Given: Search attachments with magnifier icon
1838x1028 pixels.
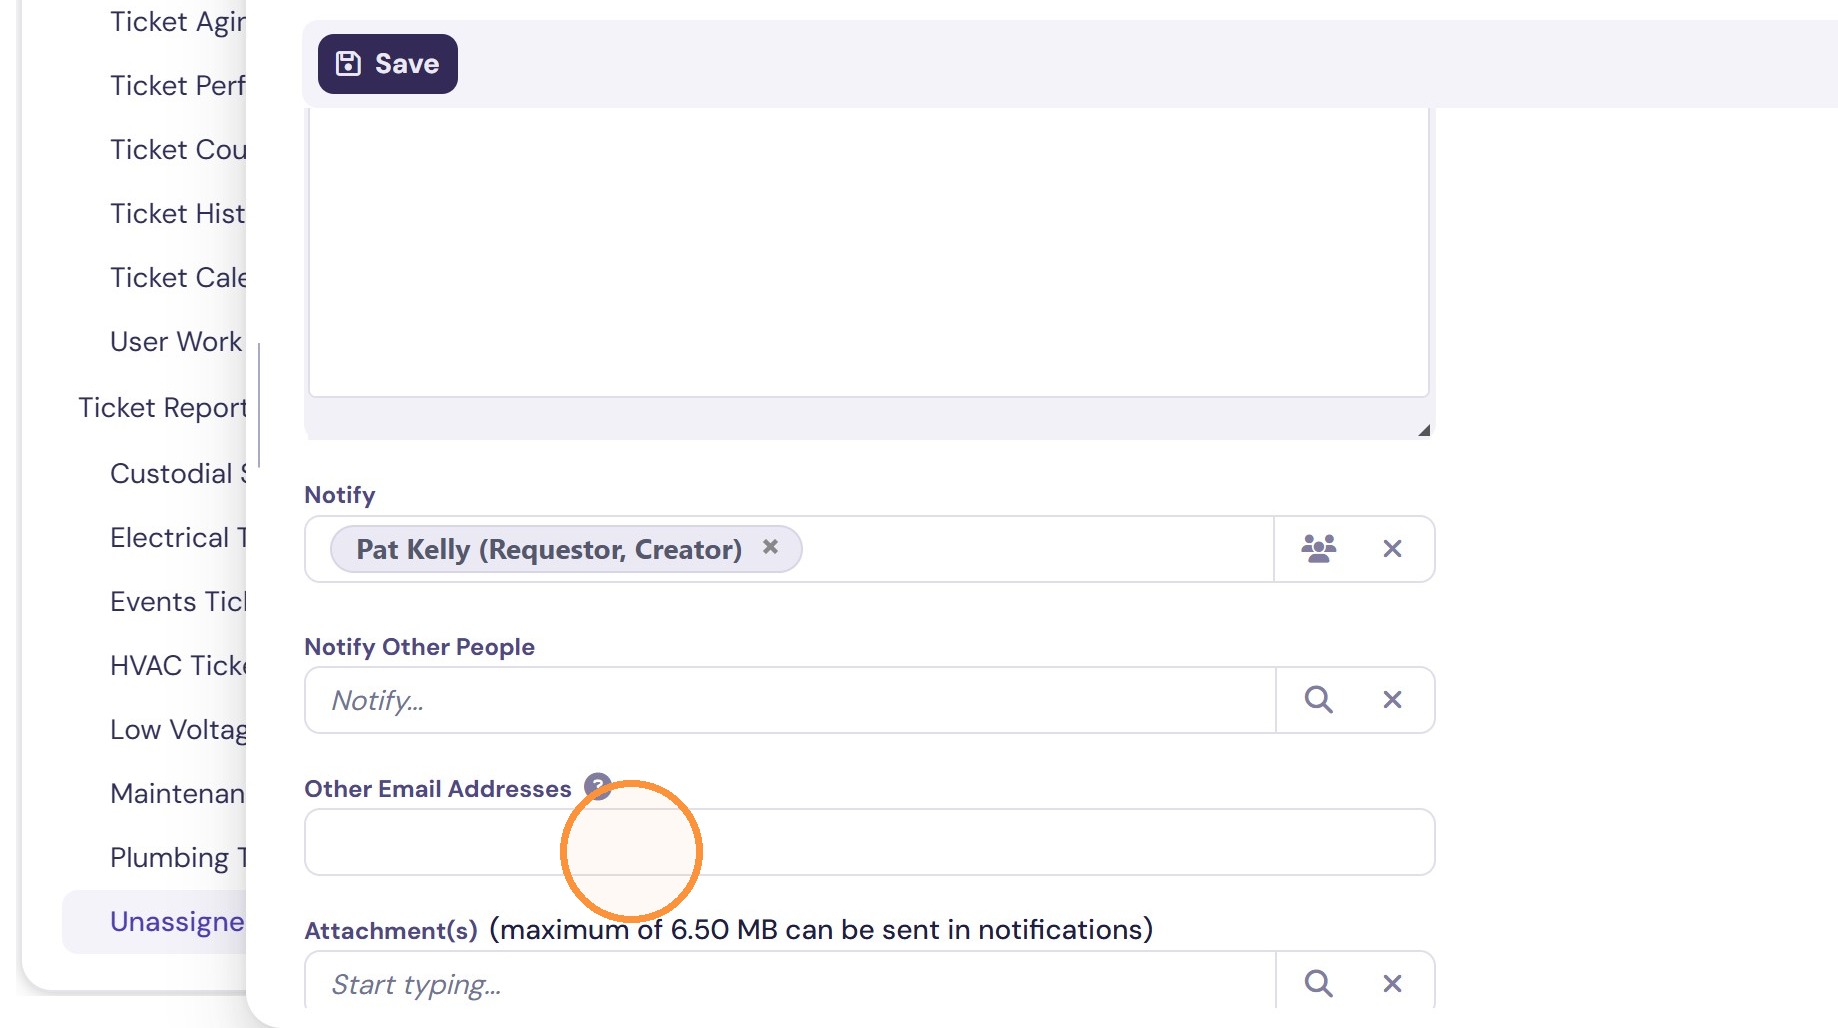Looking at the screenshot, I should pyautogui.click(x=1319, y=983).
